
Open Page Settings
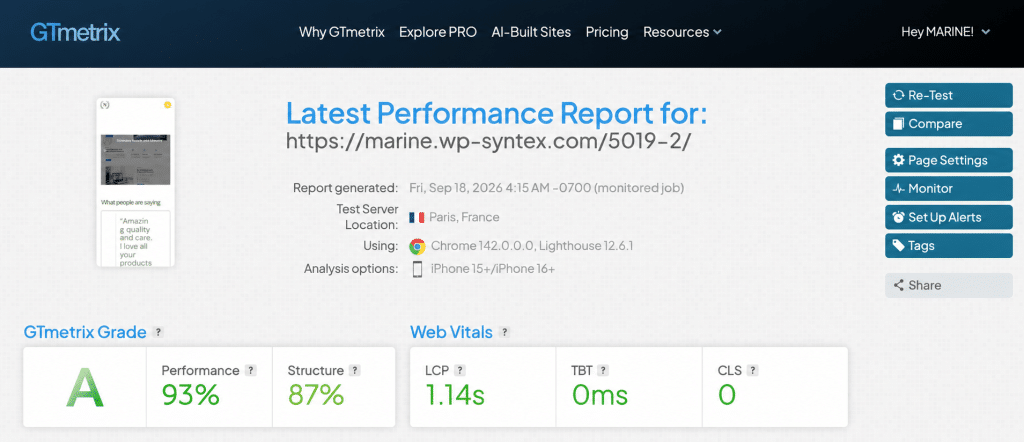point(949,160)
